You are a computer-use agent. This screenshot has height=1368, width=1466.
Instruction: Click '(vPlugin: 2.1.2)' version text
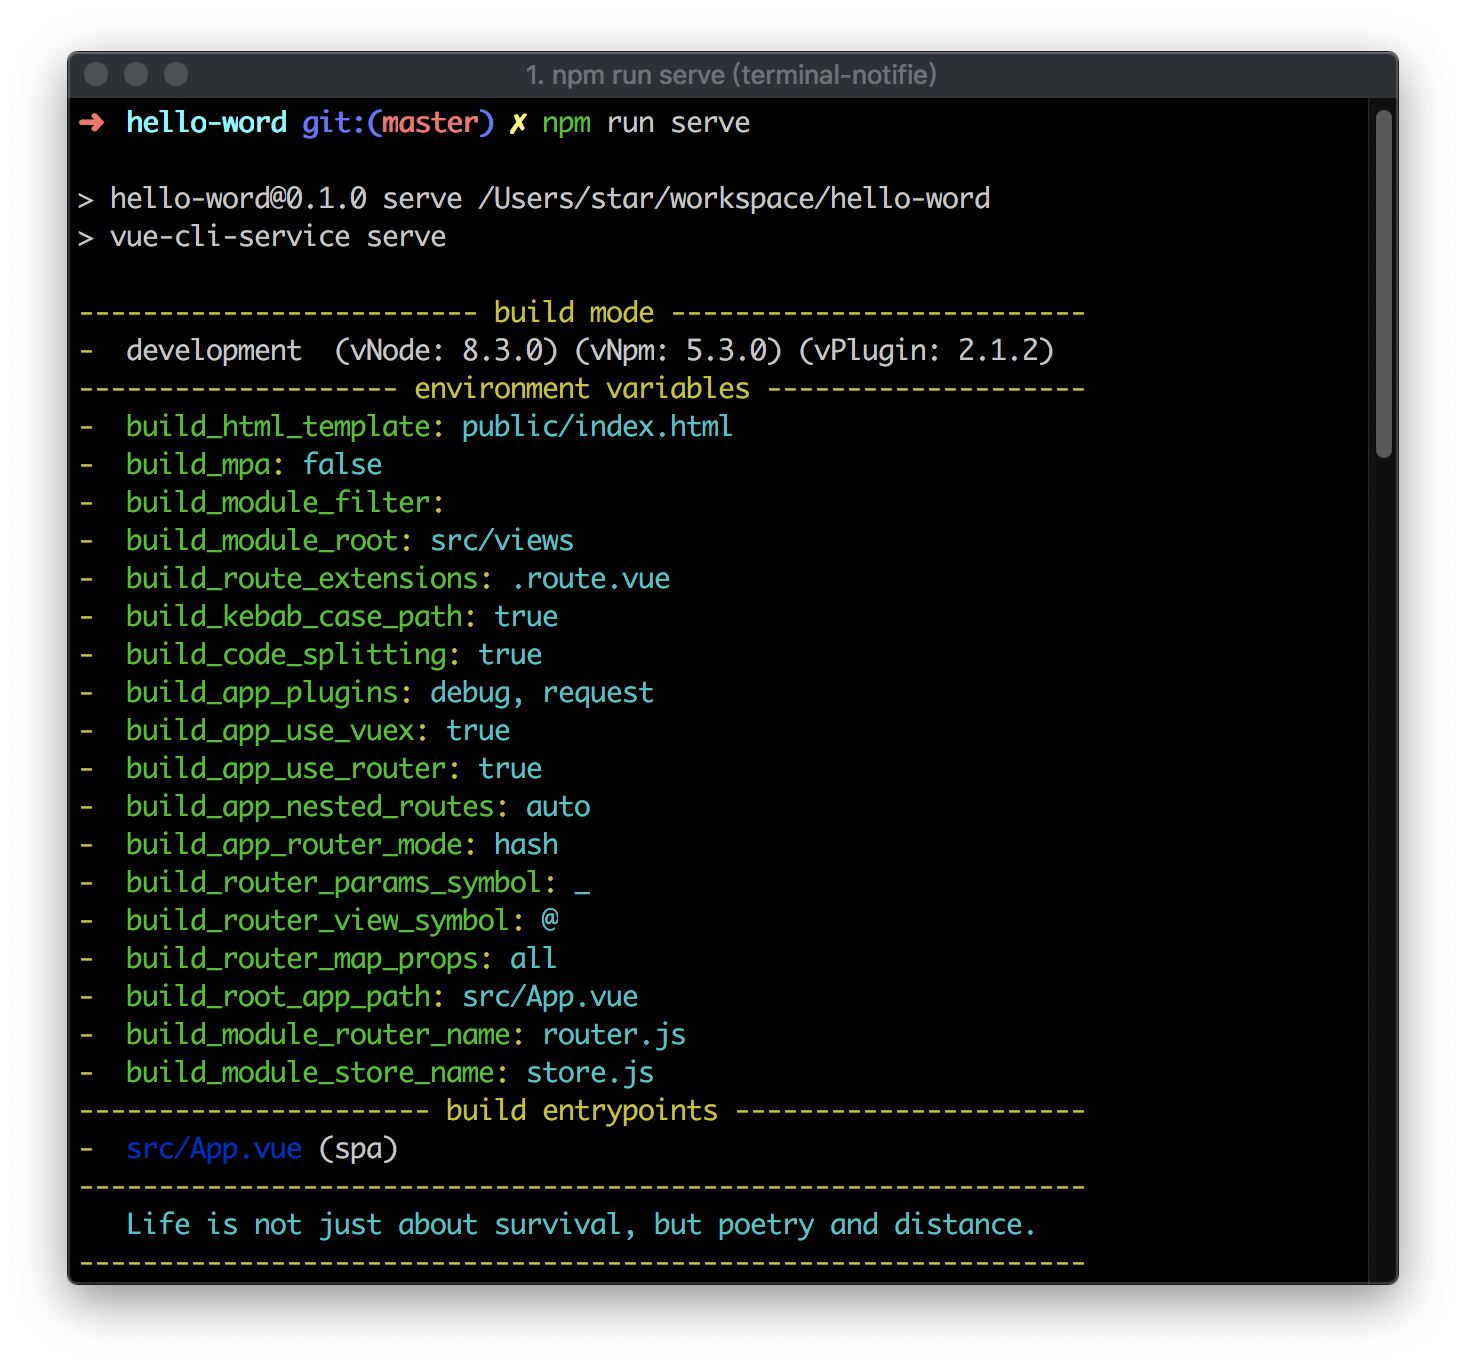point(926,351)
